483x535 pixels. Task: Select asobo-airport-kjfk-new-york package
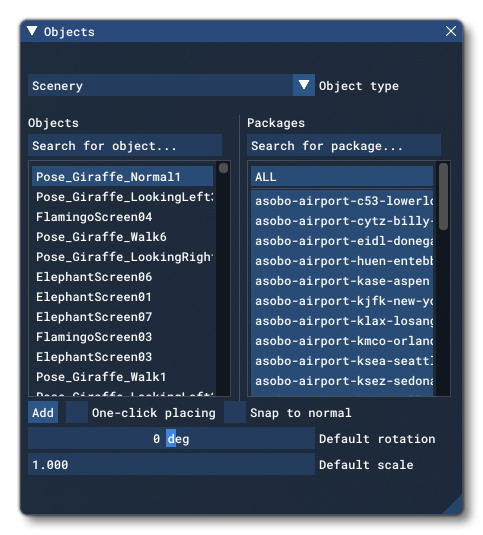click(x=342, y=301)
